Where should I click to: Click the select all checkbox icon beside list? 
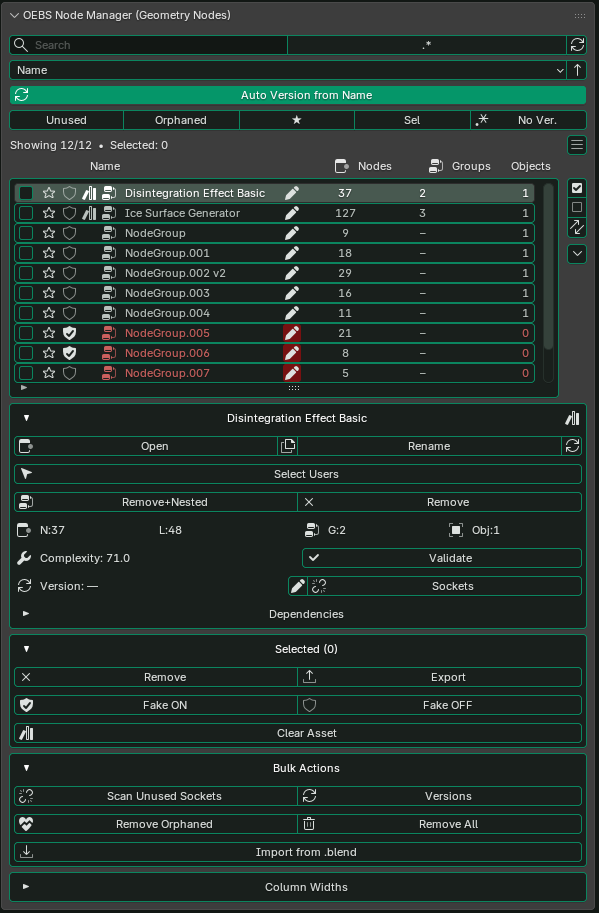click(x=577, y=188)
